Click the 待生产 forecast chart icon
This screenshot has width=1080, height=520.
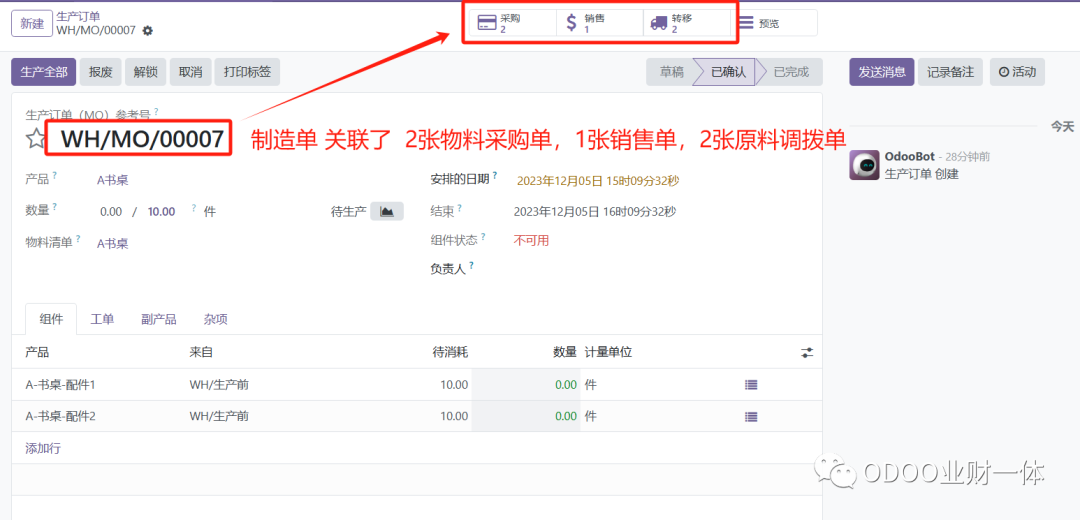coord(386,211)
